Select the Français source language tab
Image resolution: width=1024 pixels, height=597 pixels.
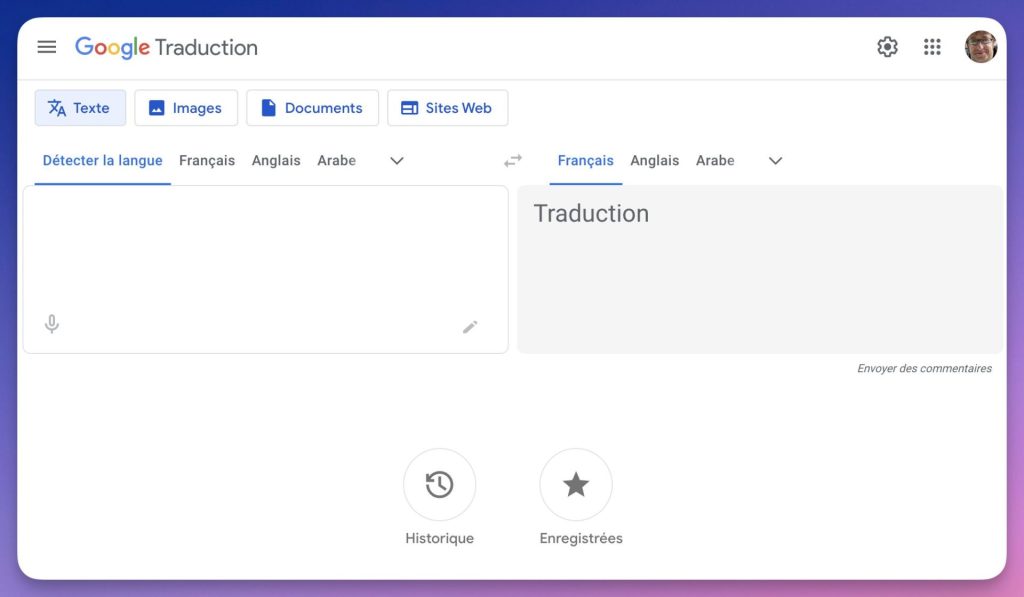[206, 160]
